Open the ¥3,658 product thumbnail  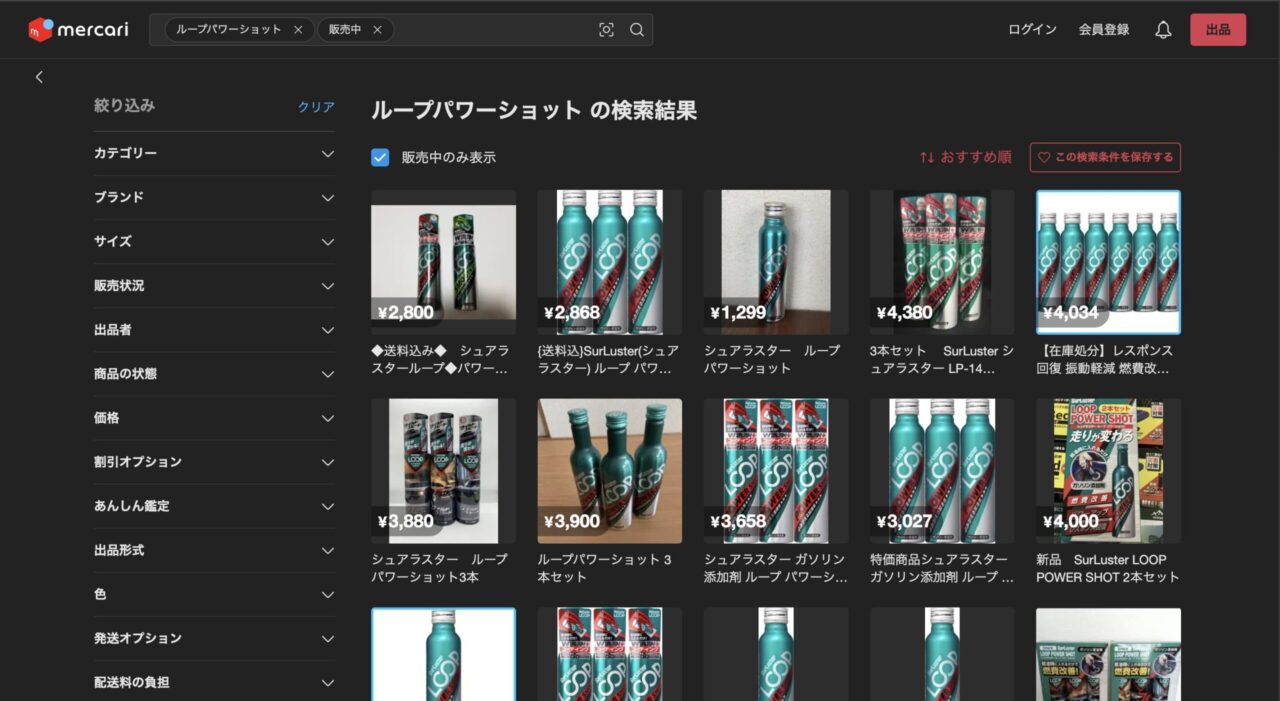776,471
